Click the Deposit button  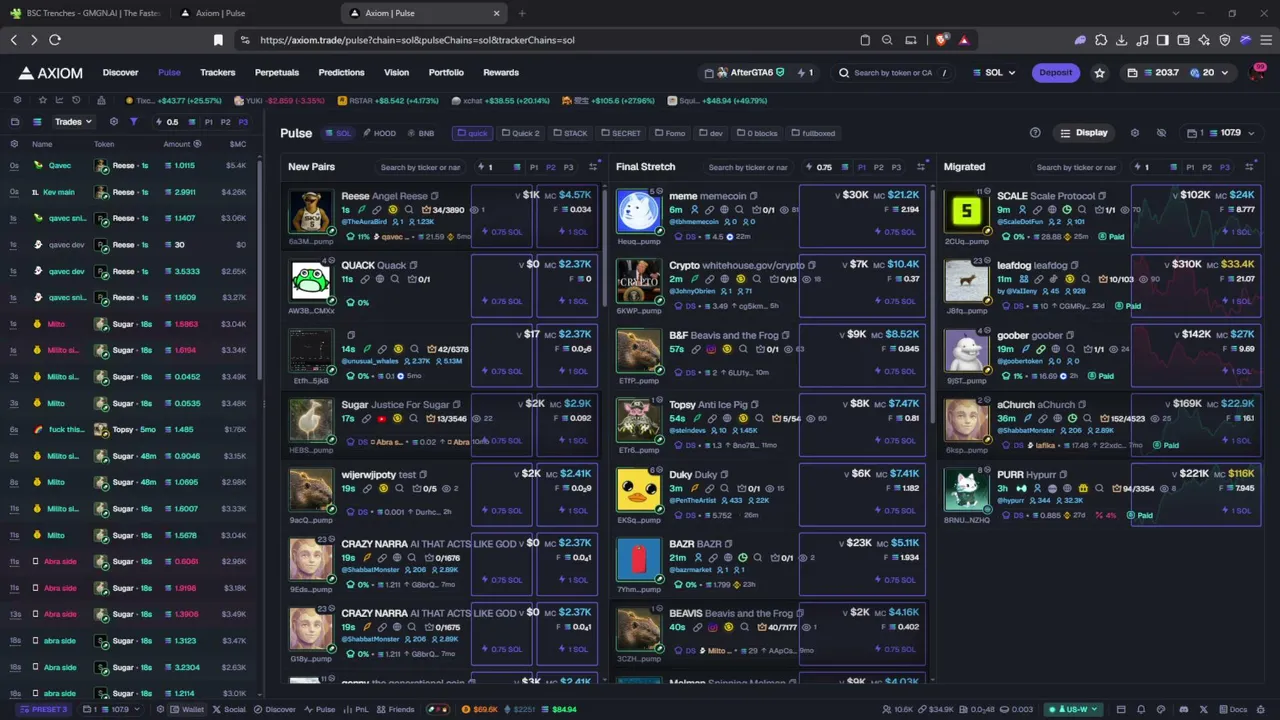pyautogui.click(x=1055, y=73)
